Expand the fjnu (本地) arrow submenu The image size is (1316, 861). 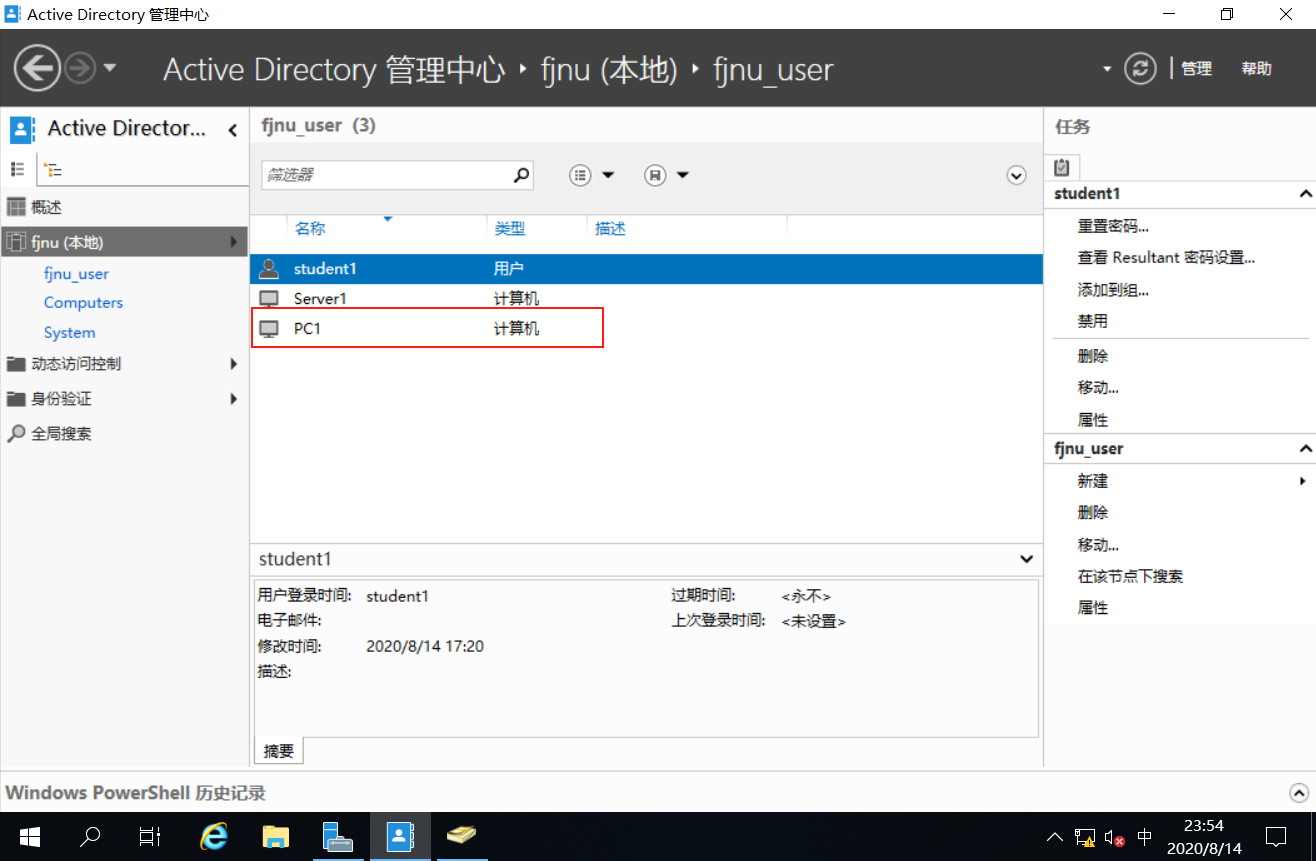coord(234,242)
